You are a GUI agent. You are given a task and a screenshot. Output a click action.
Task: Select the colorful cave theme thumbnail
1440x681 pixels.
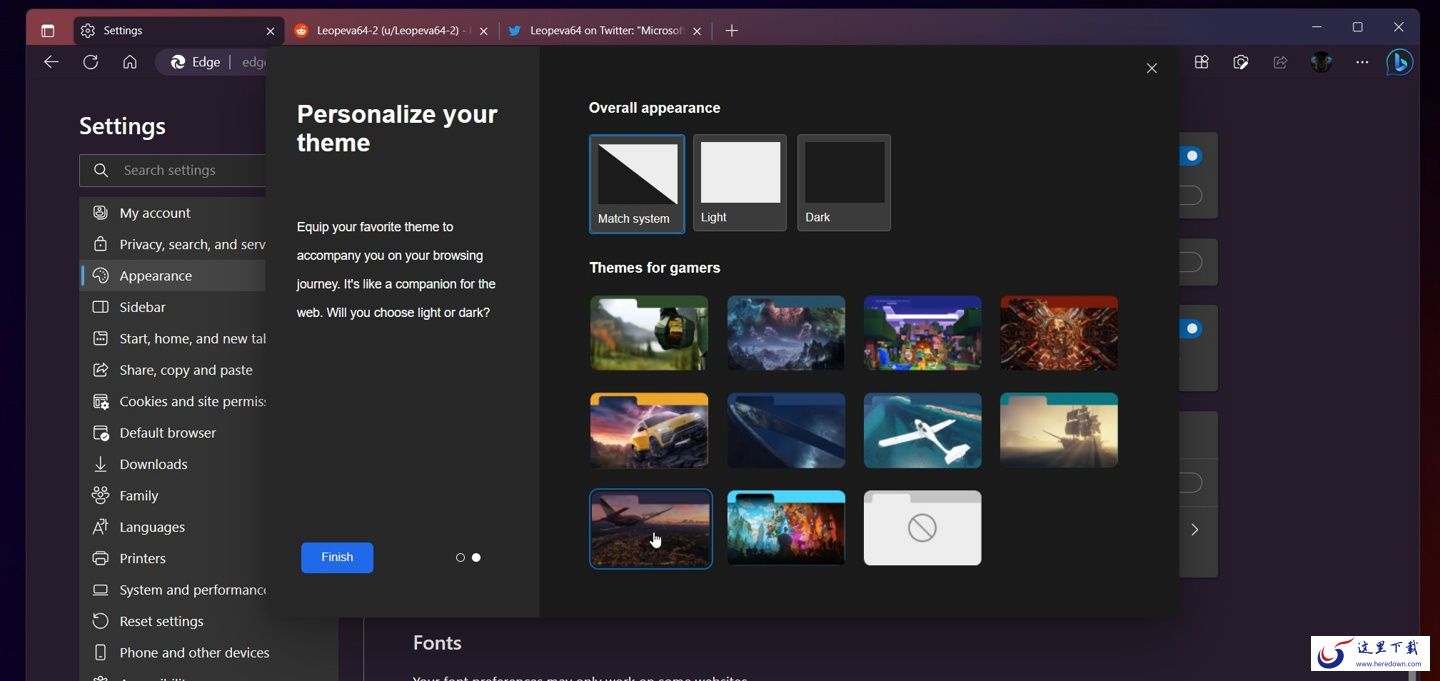[786, 528]
